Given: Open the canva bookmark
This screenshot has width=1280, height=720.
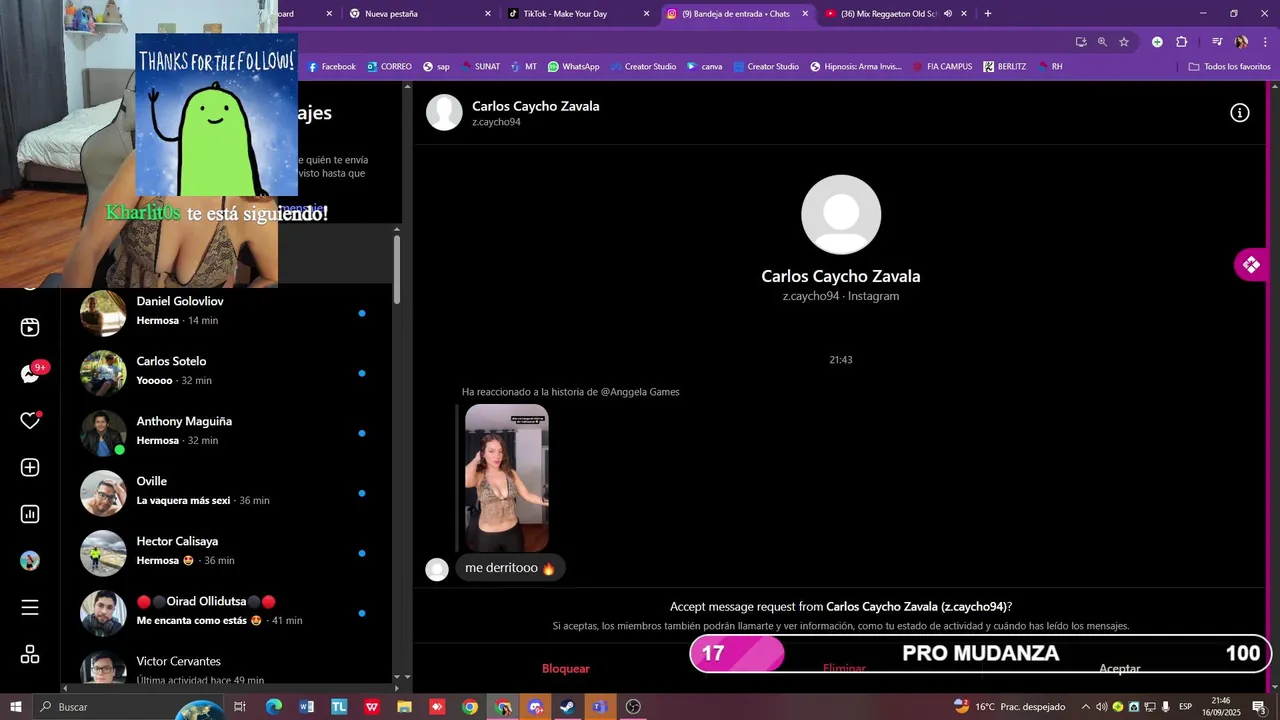Looking at the screenshot, I should [x=704, y=67].
